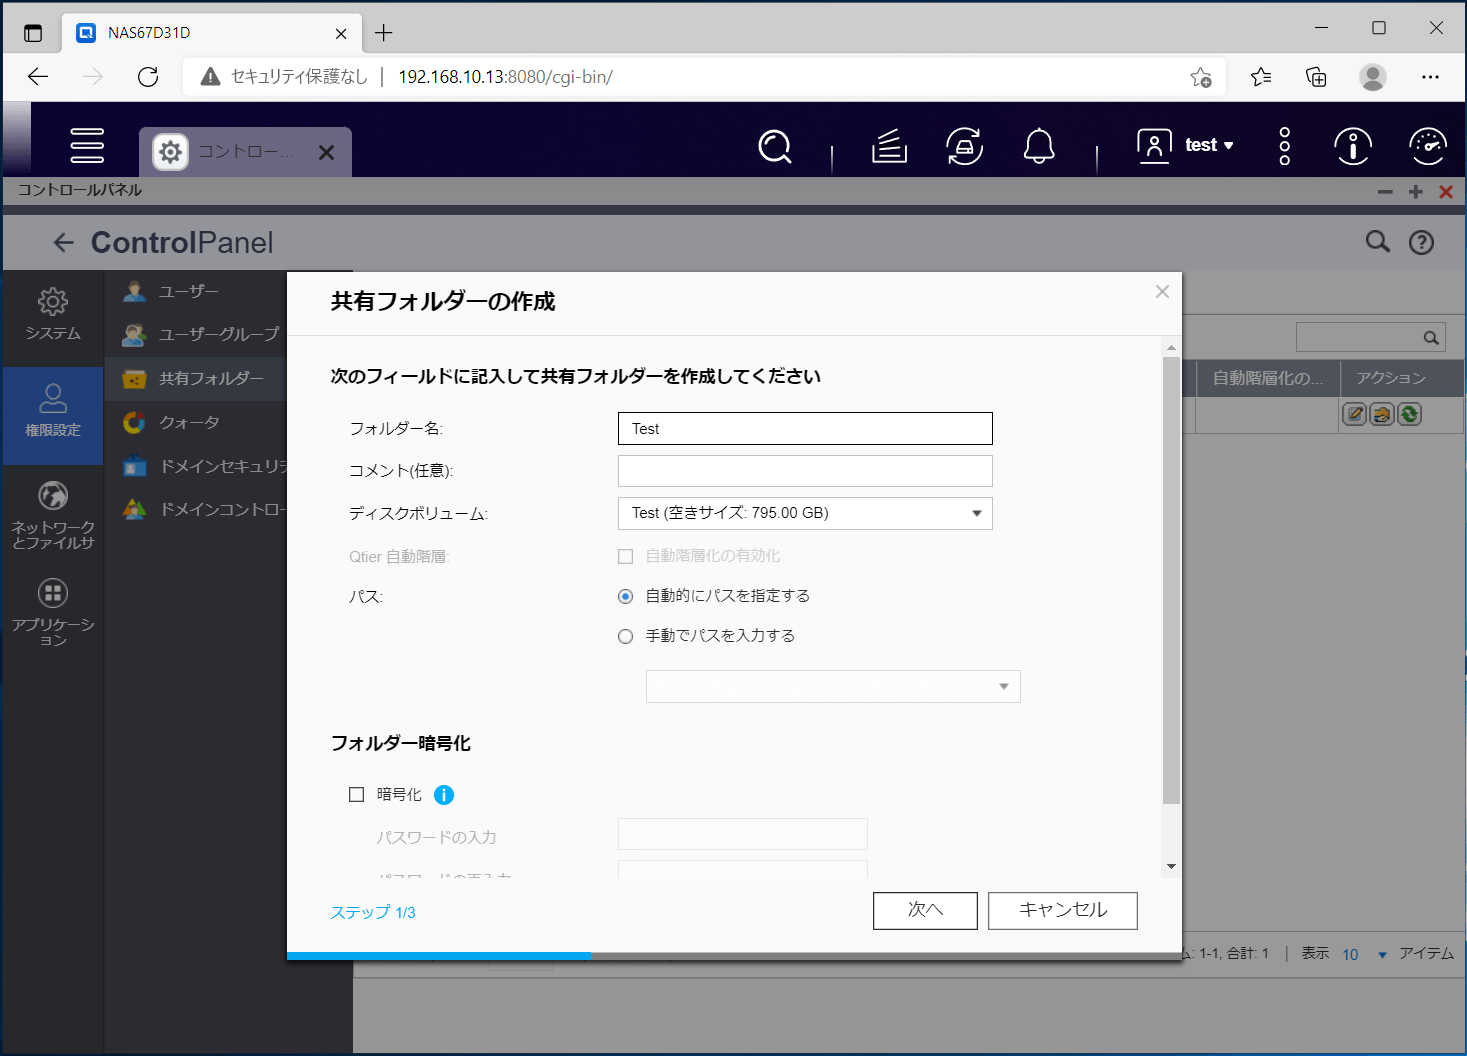1467x1056 pixels.
Task: Click the dialog scrollbar up arrow
Action: tap(1171, 348)
